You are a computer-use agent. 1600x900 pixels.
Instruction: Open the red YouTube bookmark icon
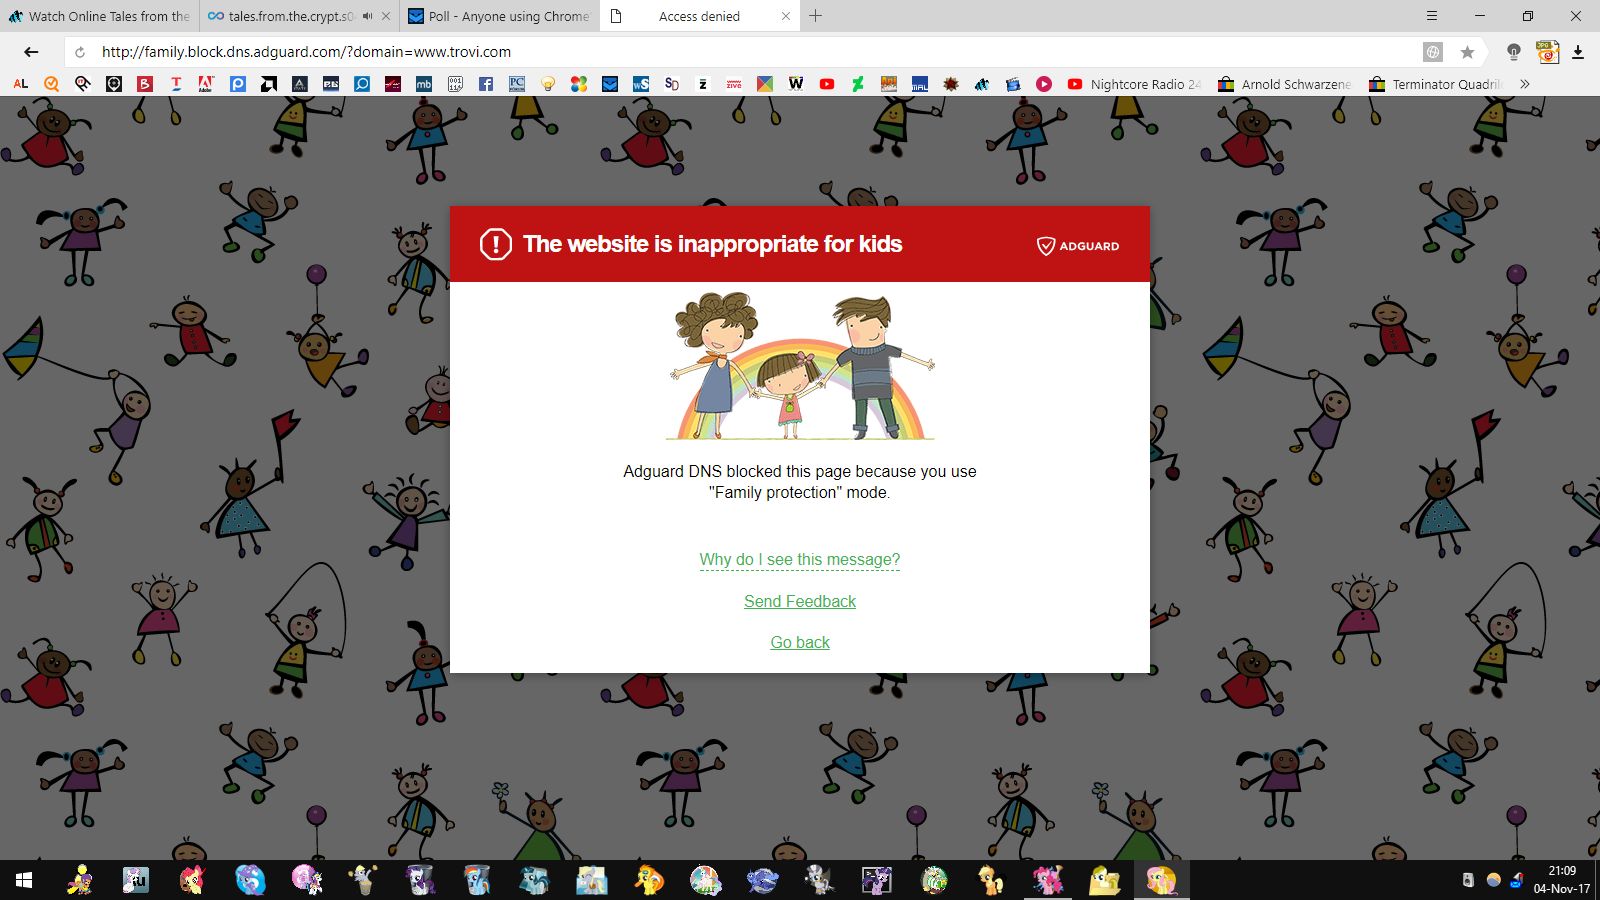[x=827, y=84]
